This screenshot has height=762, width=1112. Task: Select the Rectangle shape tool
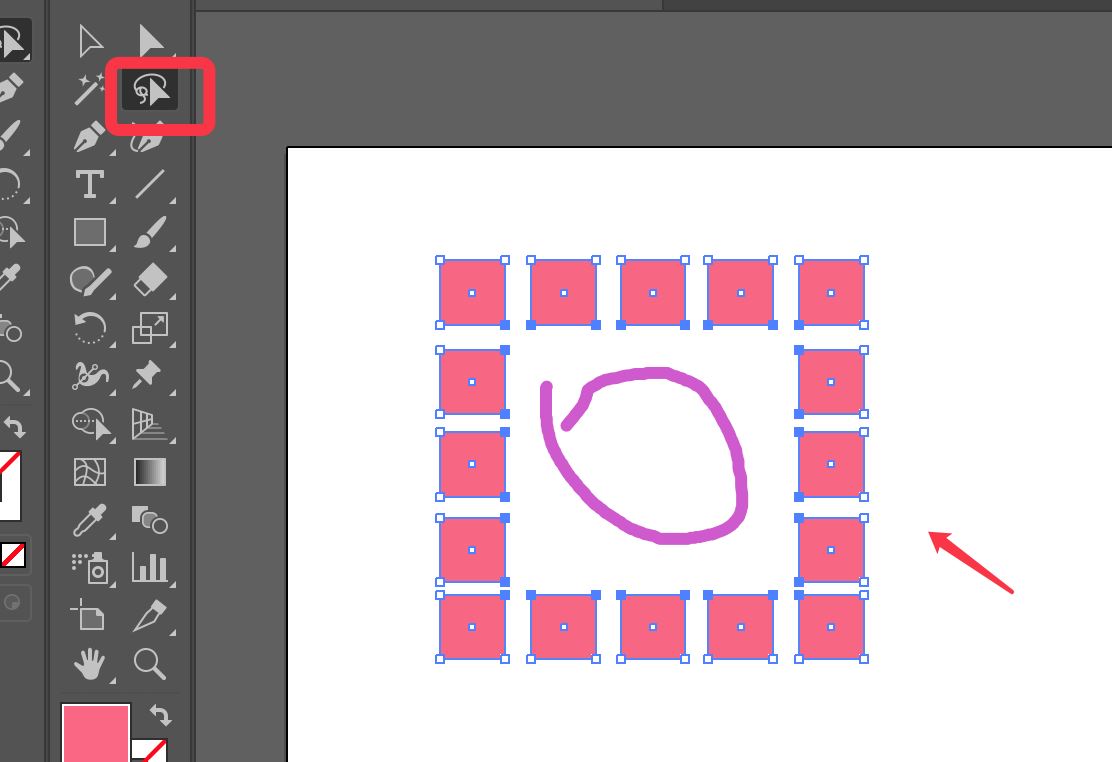point(90,232)
